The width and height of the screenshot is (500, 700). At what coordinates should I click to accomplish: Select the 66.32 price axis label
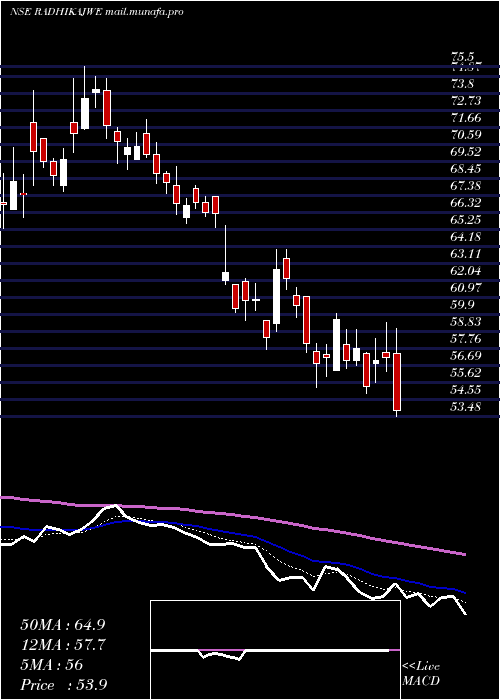[466, 203]
